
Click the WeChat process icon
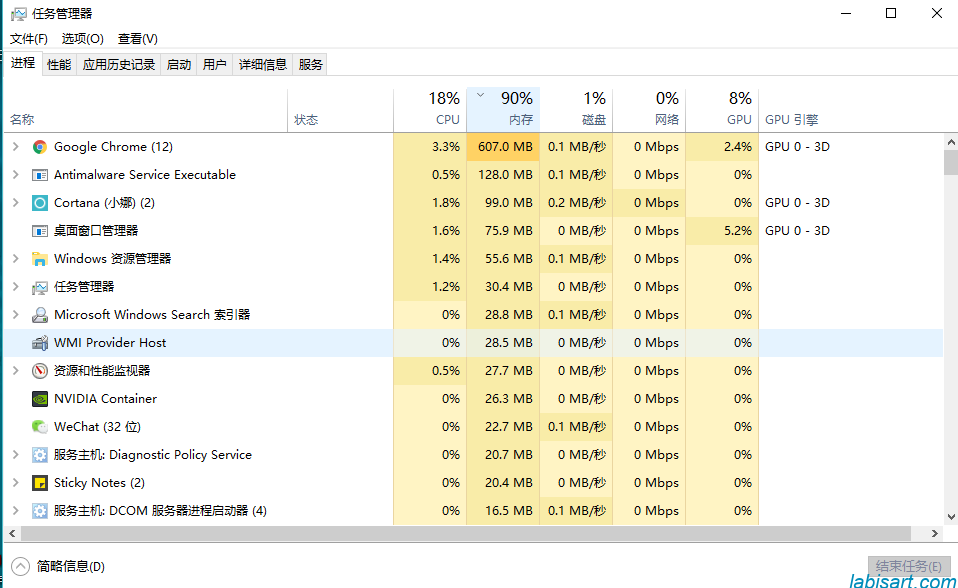point(40,427)
